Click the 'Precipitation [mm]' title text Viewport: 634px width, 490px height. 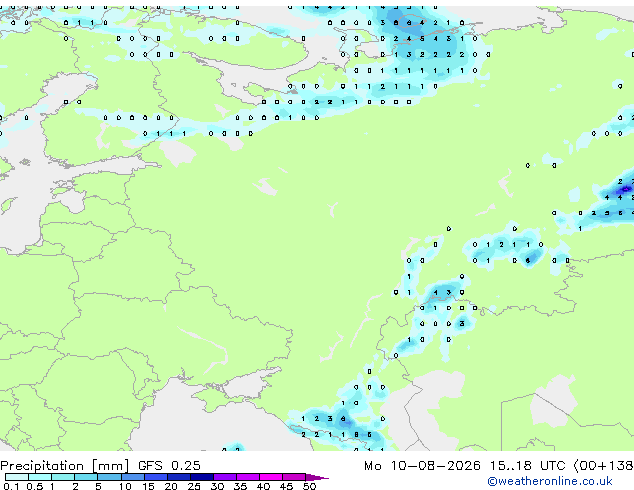click(65, 466)
